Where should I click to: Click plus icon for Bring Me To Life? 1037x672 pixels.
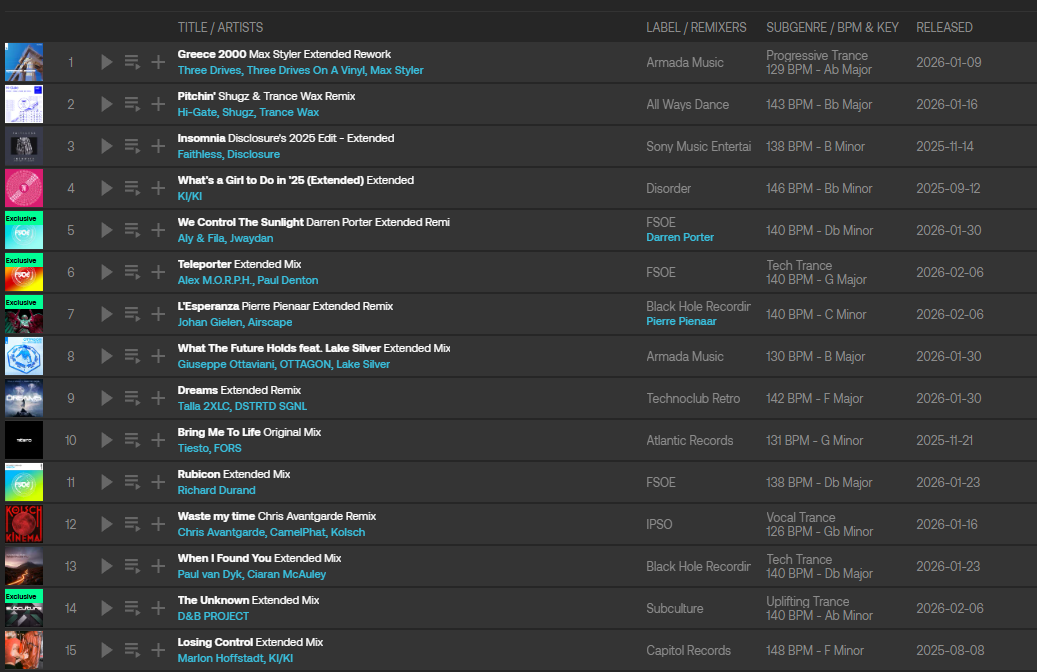(x=158, y=440)
